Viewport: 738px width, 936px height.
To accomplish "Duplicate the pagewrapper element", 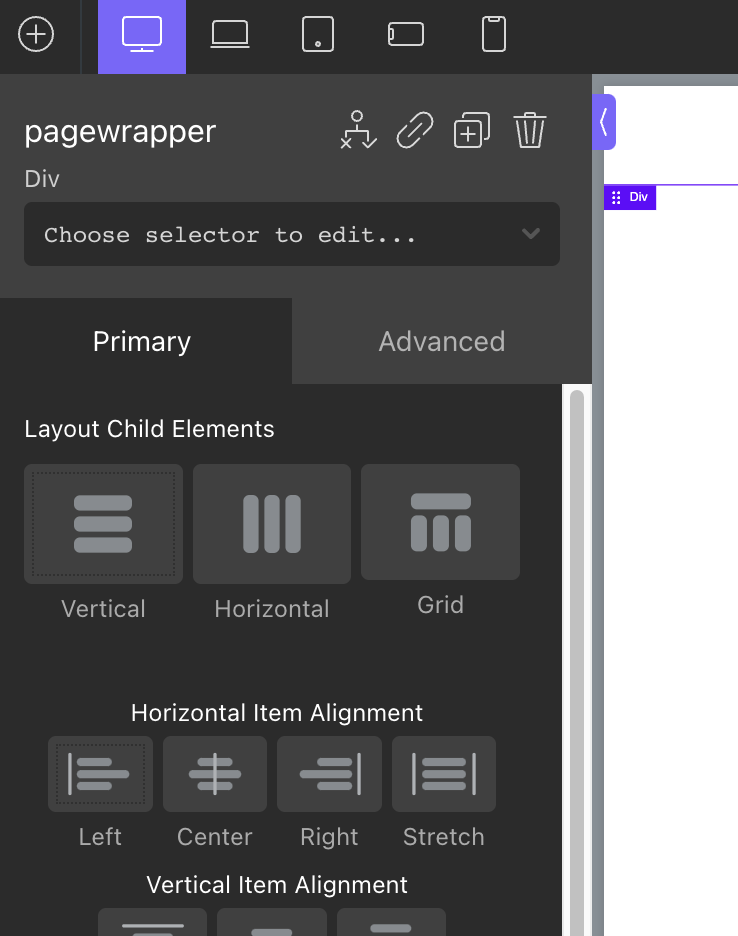I will [x=470, y=129].
